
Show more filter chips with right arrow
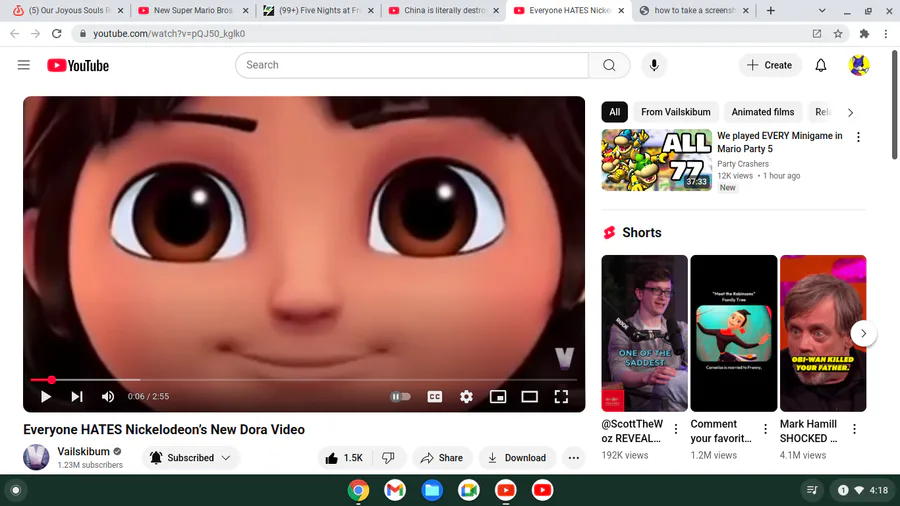(850, 112)
